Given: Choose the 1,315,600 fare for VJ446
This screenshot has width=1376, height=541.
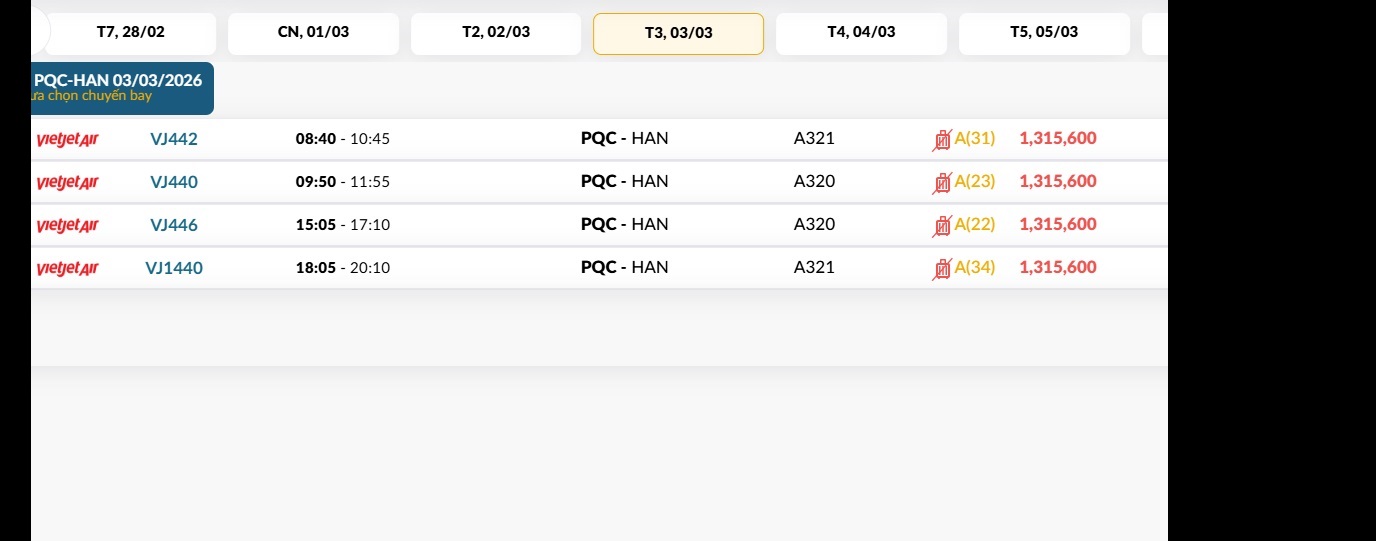Looking at the screenshot, I should pos(1058,224).
